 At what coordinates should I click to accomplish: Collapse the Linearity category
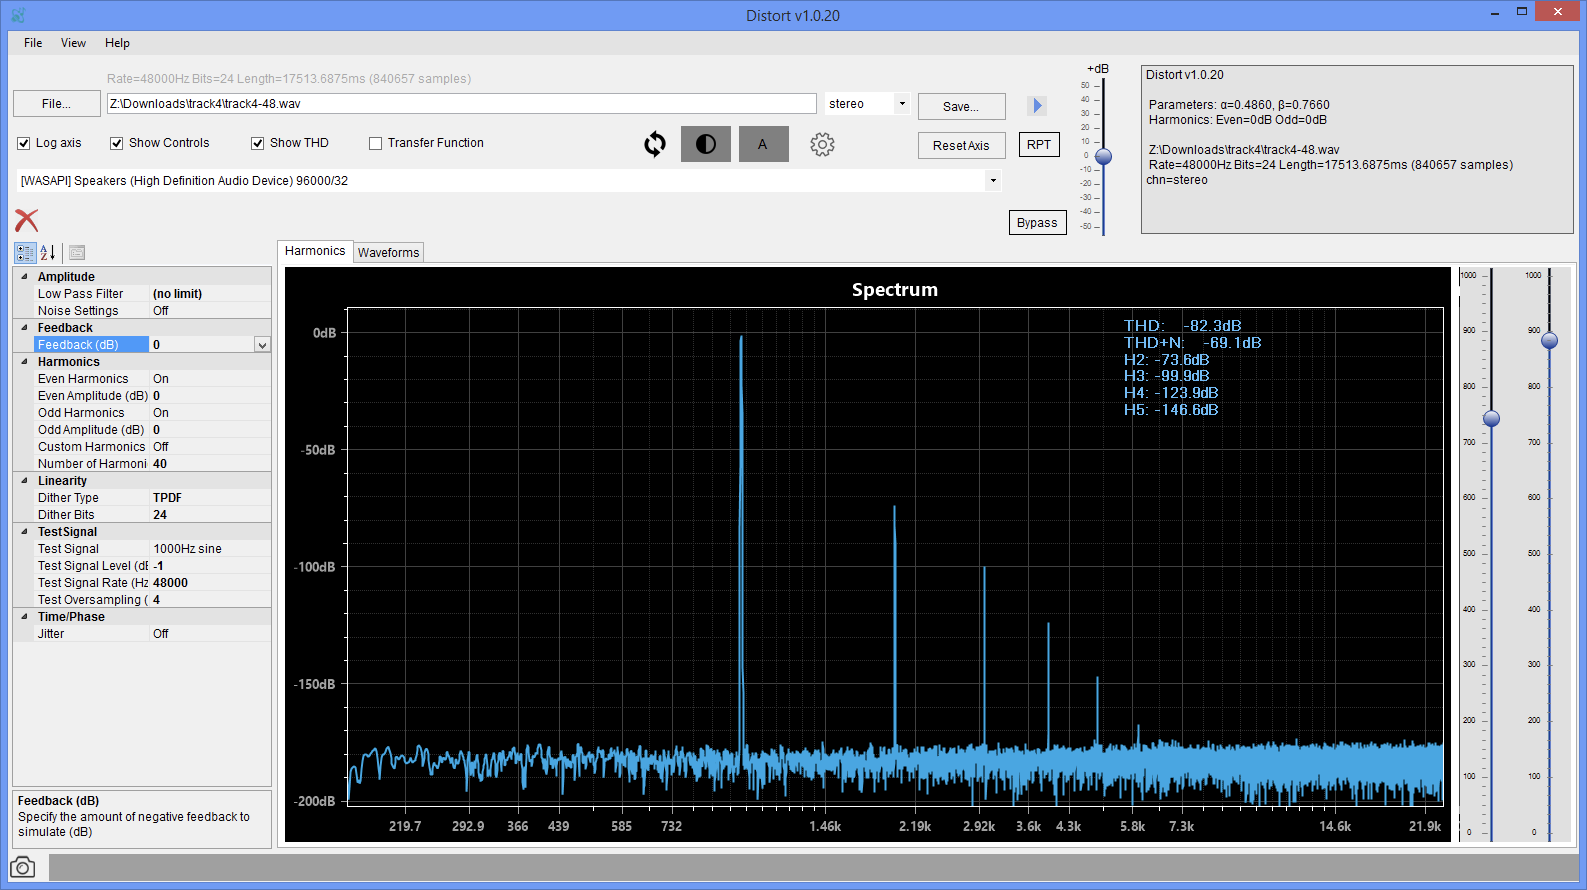(x=25, y=481)
